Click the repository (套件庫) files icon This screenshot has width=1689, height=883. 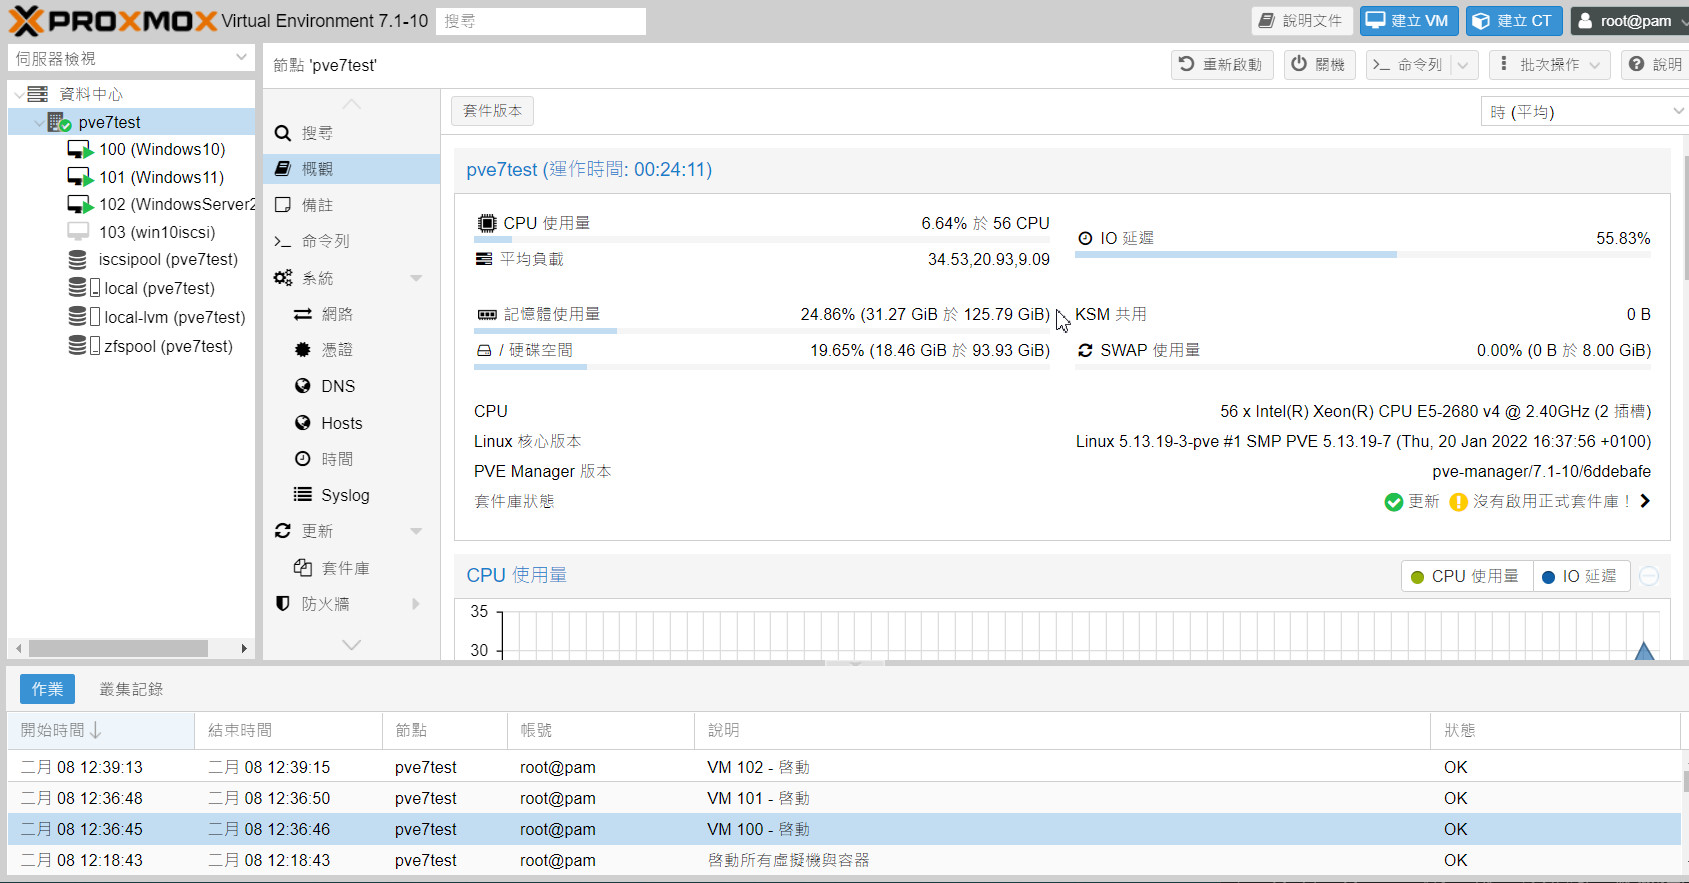click(x=303, y=568)
